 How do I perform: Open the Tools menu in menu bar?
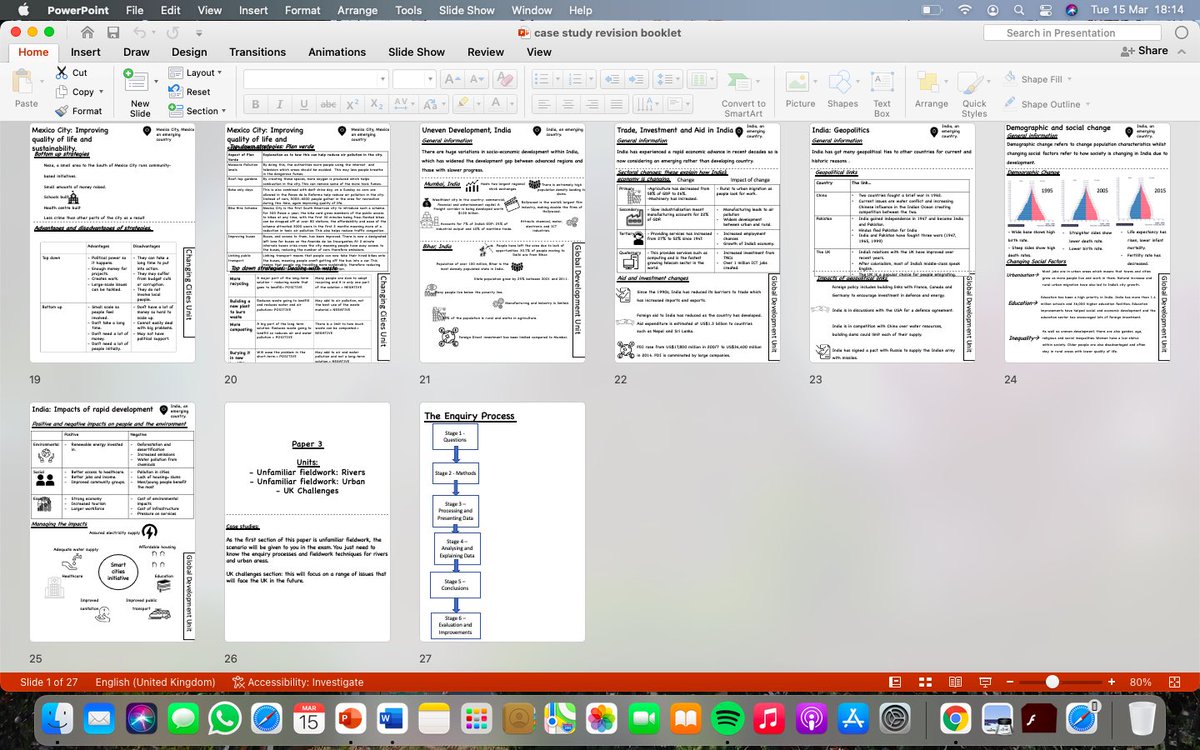point(408,10)
